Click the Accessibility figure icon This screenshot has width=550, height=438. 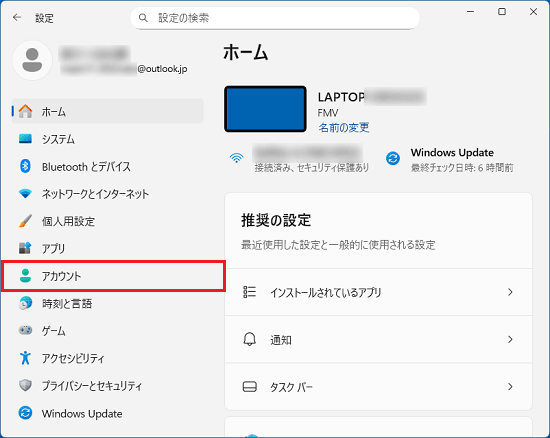click(25, 358)
